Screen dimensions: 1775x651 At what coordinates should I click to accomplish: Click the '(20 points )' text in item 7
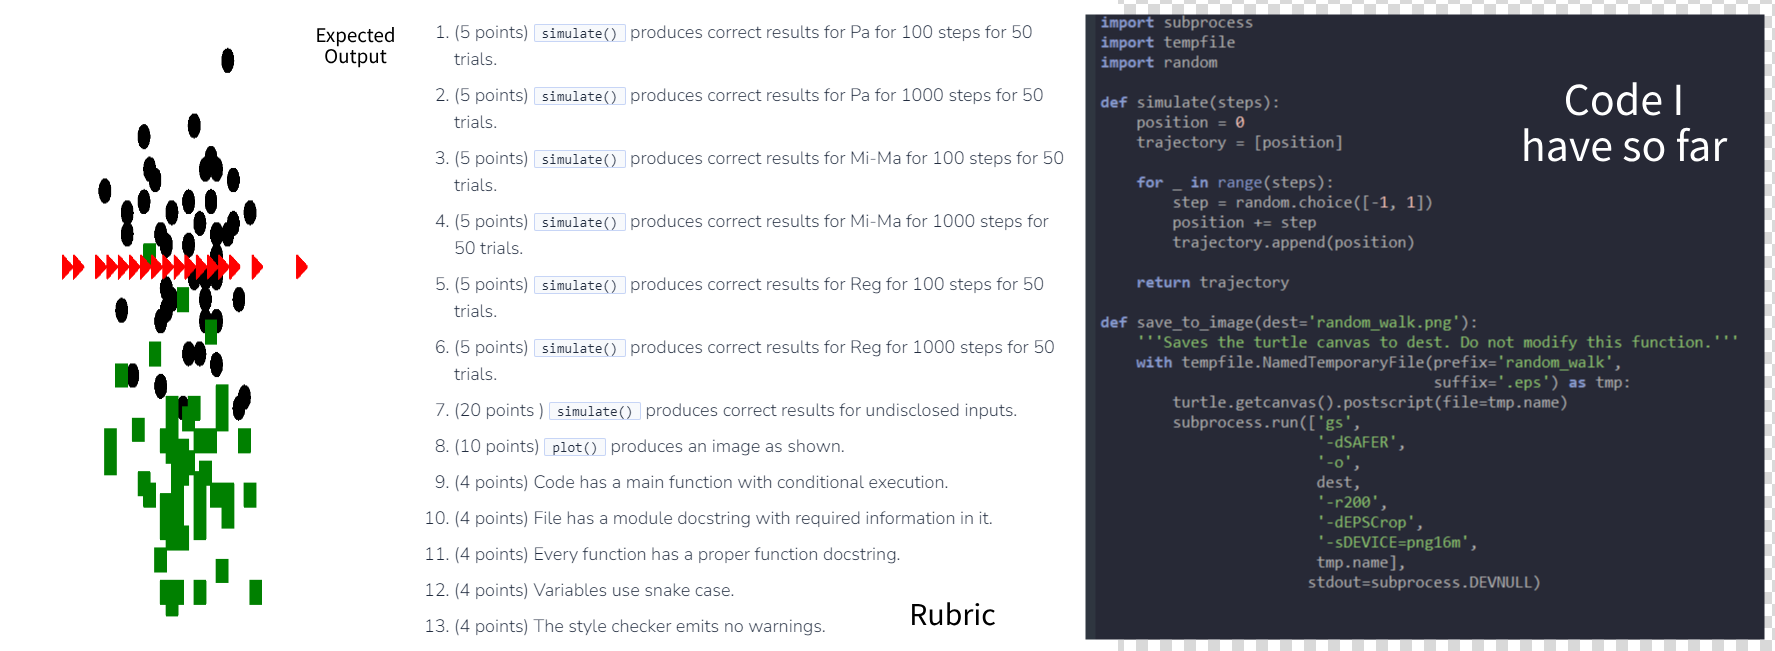[x=499, y=410]
